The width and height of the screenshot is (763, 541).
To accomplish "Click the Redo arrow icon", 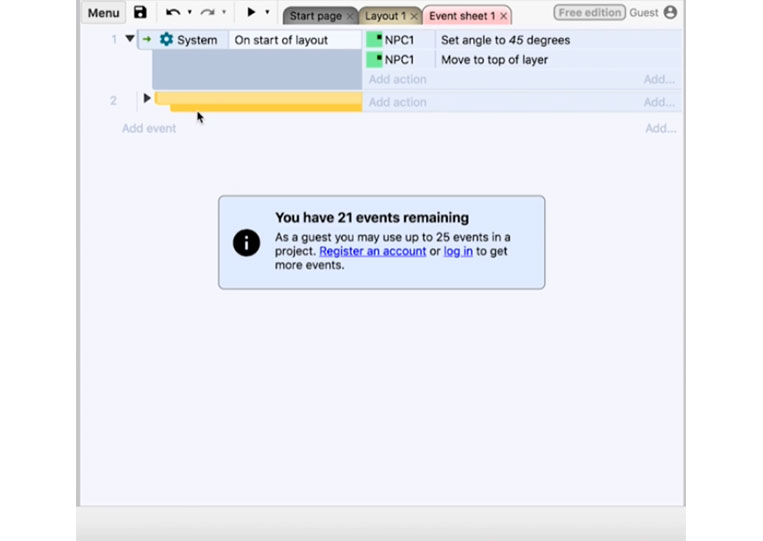I will 208,12.
